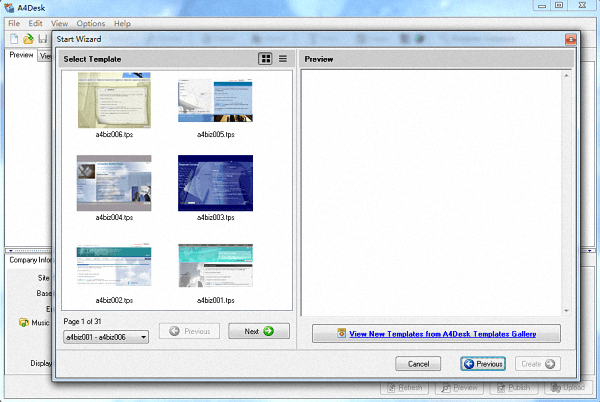Click the New file toolbar icon
The image size is (600, 402).
coord(14,38)
